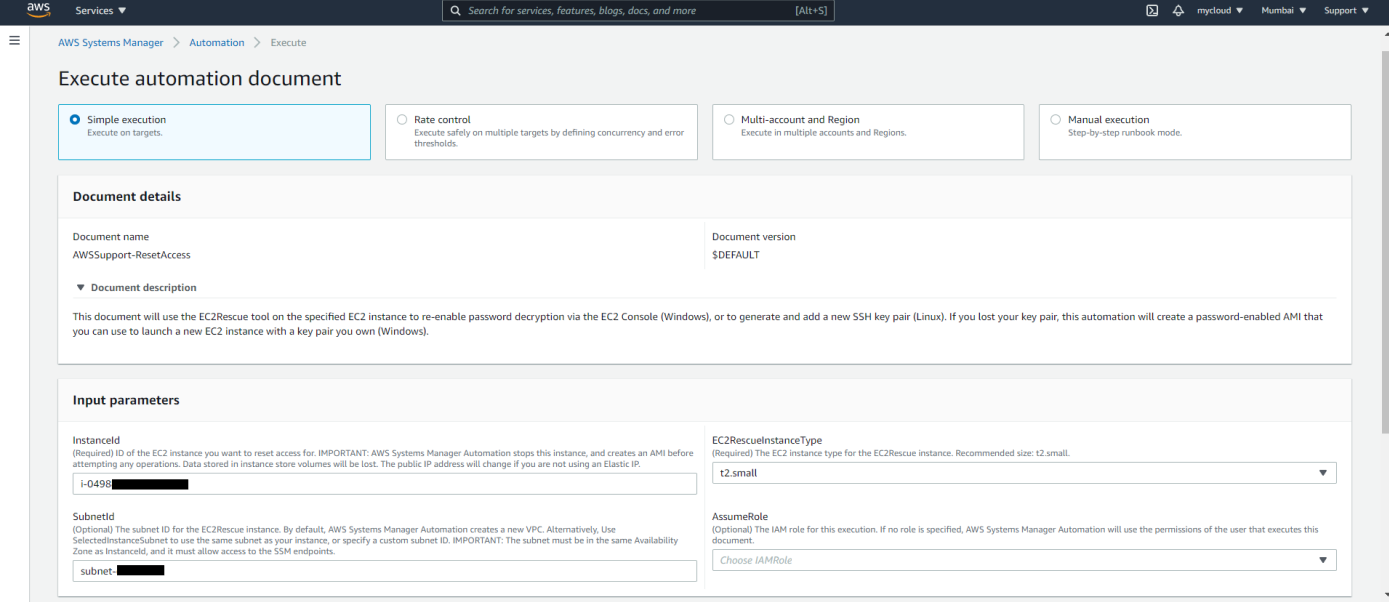Select Multi-account and Region radio option
The height and width of the screenshot is (602, 1389).
[x=729, y=119]
